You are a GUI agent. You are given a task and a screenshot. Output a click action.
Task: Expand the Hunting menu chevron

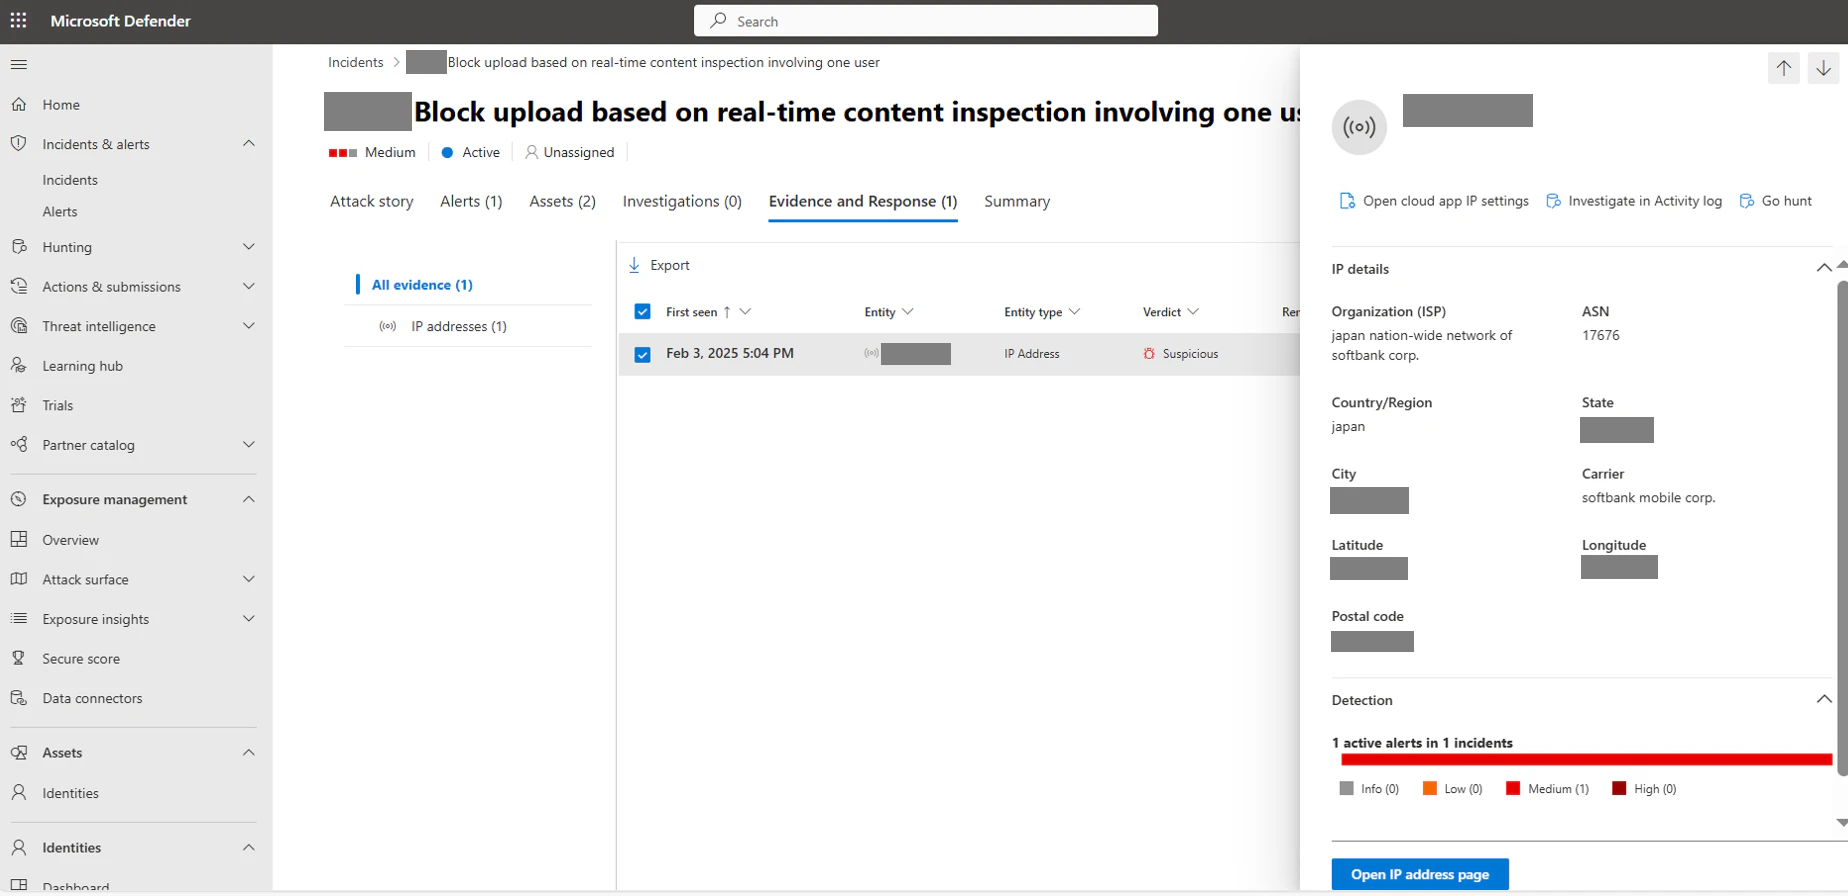point(249,246)
